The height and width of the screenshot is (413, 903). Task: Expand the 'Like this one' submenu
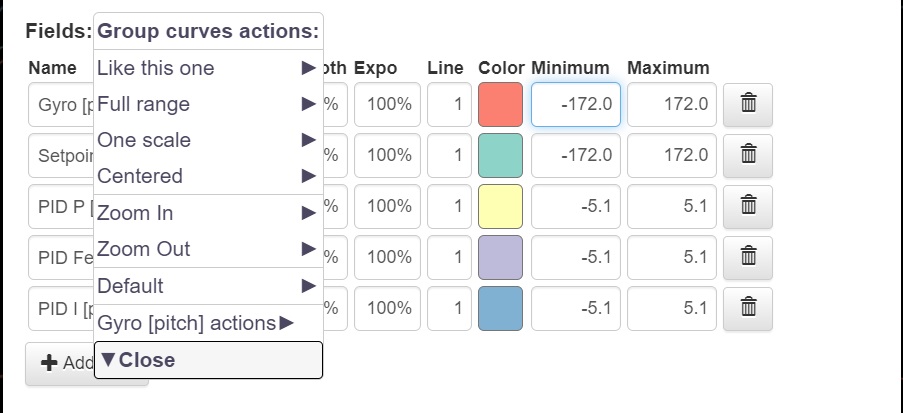207,68
